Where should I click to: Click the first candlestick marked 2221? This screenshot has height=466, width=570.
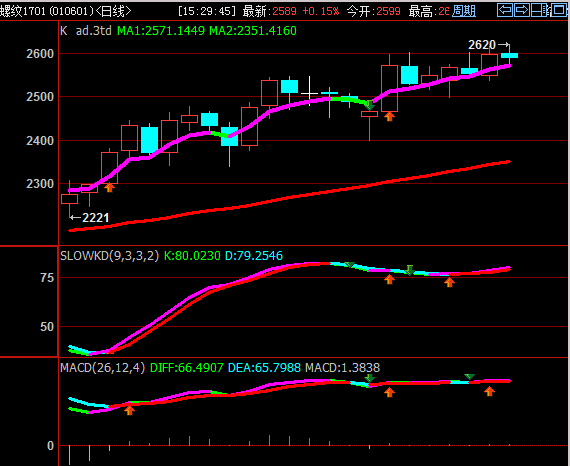(x=69, y=199)
